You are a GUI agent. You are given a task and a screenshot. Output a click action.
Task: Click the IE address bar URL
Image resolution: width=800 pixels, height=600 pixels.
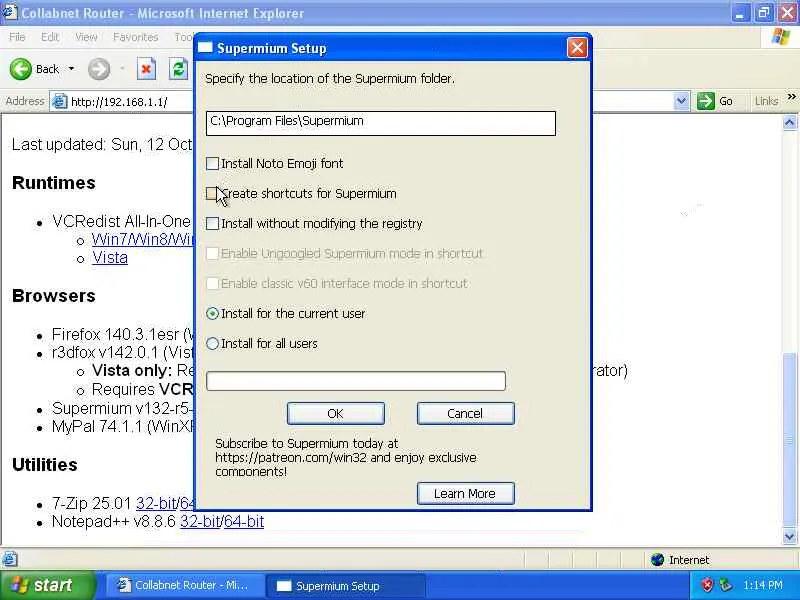click(119, 102)
